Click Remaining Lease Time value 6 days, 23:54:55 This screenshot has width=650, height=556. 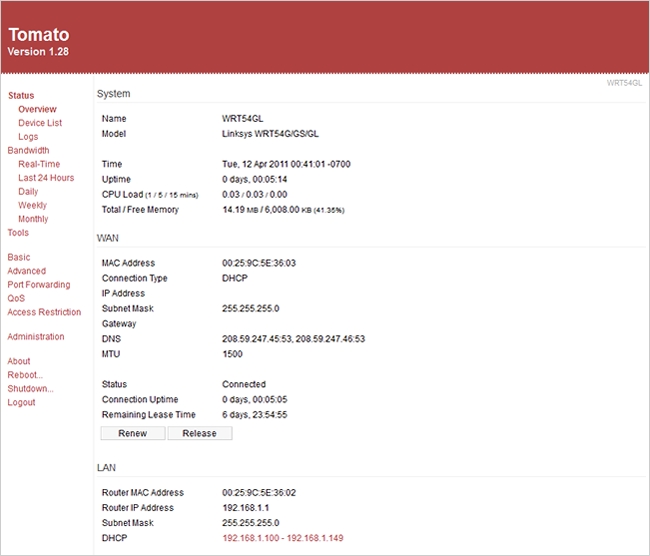click(x=255, y=414)
